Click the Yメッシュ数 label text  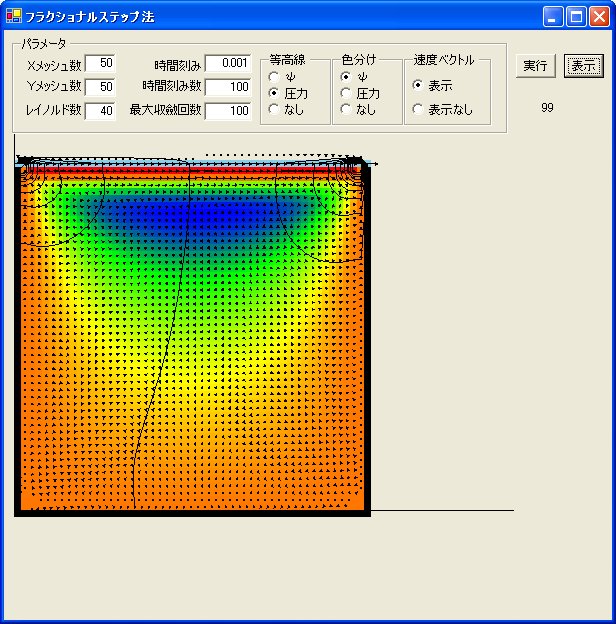click(x=54, y=86)
